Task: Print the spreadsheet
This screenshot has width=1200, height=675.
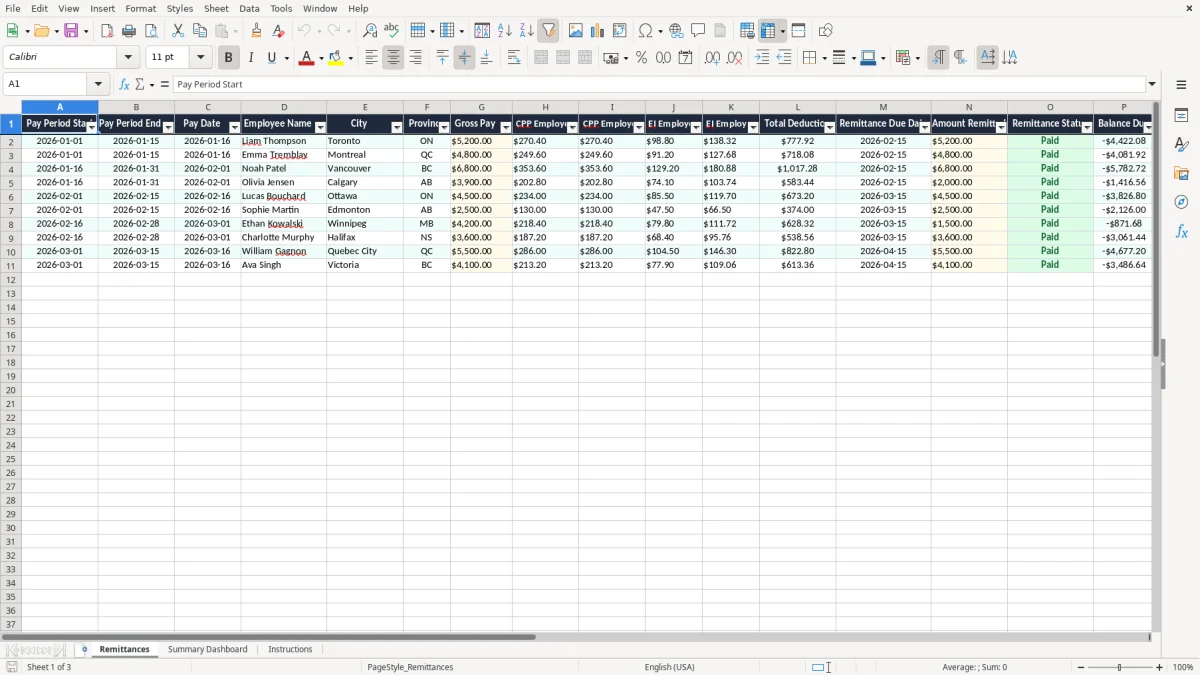Action: point(129,31)
